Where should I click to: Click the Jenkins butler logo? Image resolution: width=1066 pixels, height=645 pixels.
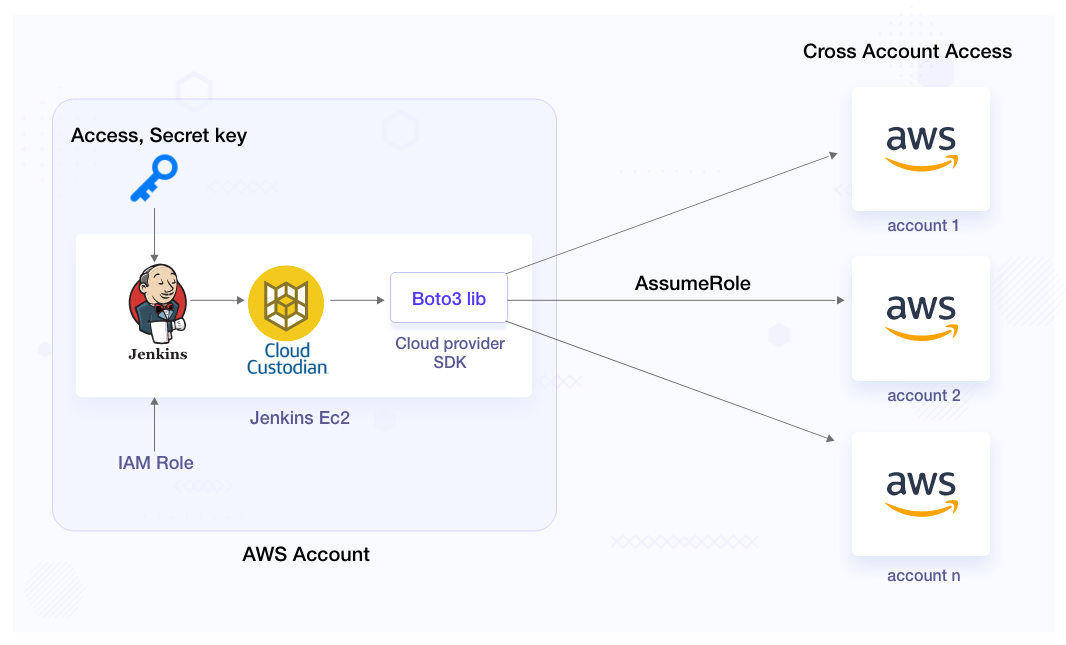[158, 303]
